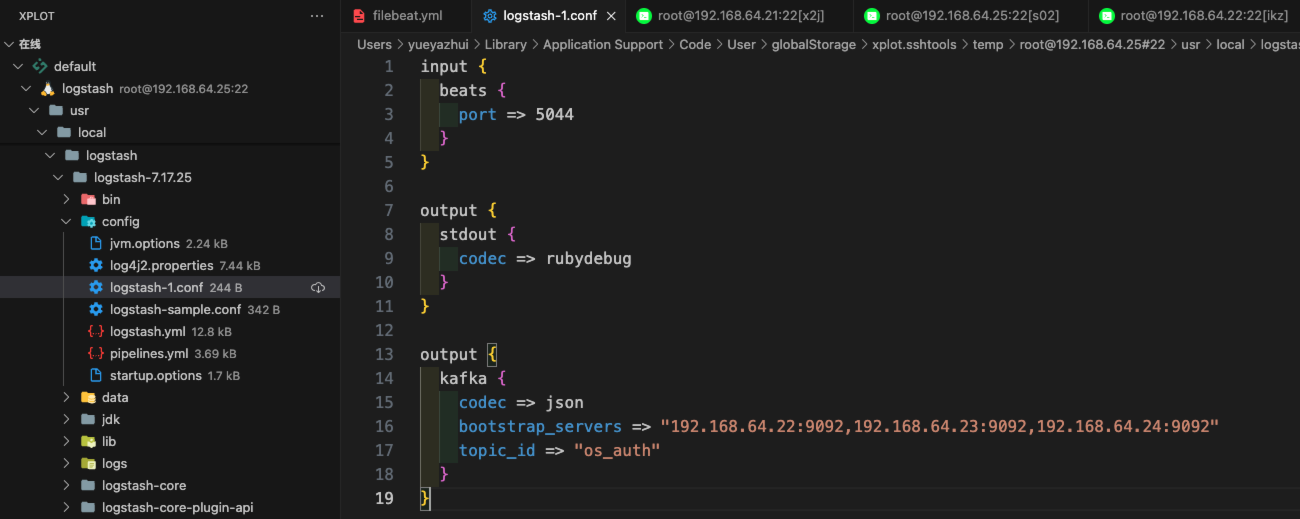Click the Linux penguin icon beside logstash host

tap(47, 88)
